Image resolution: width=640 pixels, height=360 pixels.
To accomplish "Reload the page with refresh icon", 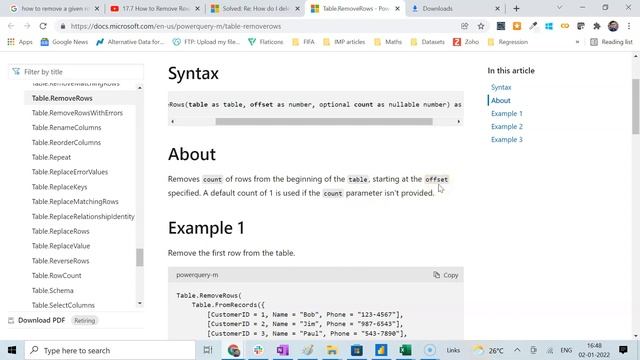I will click(x=43, y=26).
